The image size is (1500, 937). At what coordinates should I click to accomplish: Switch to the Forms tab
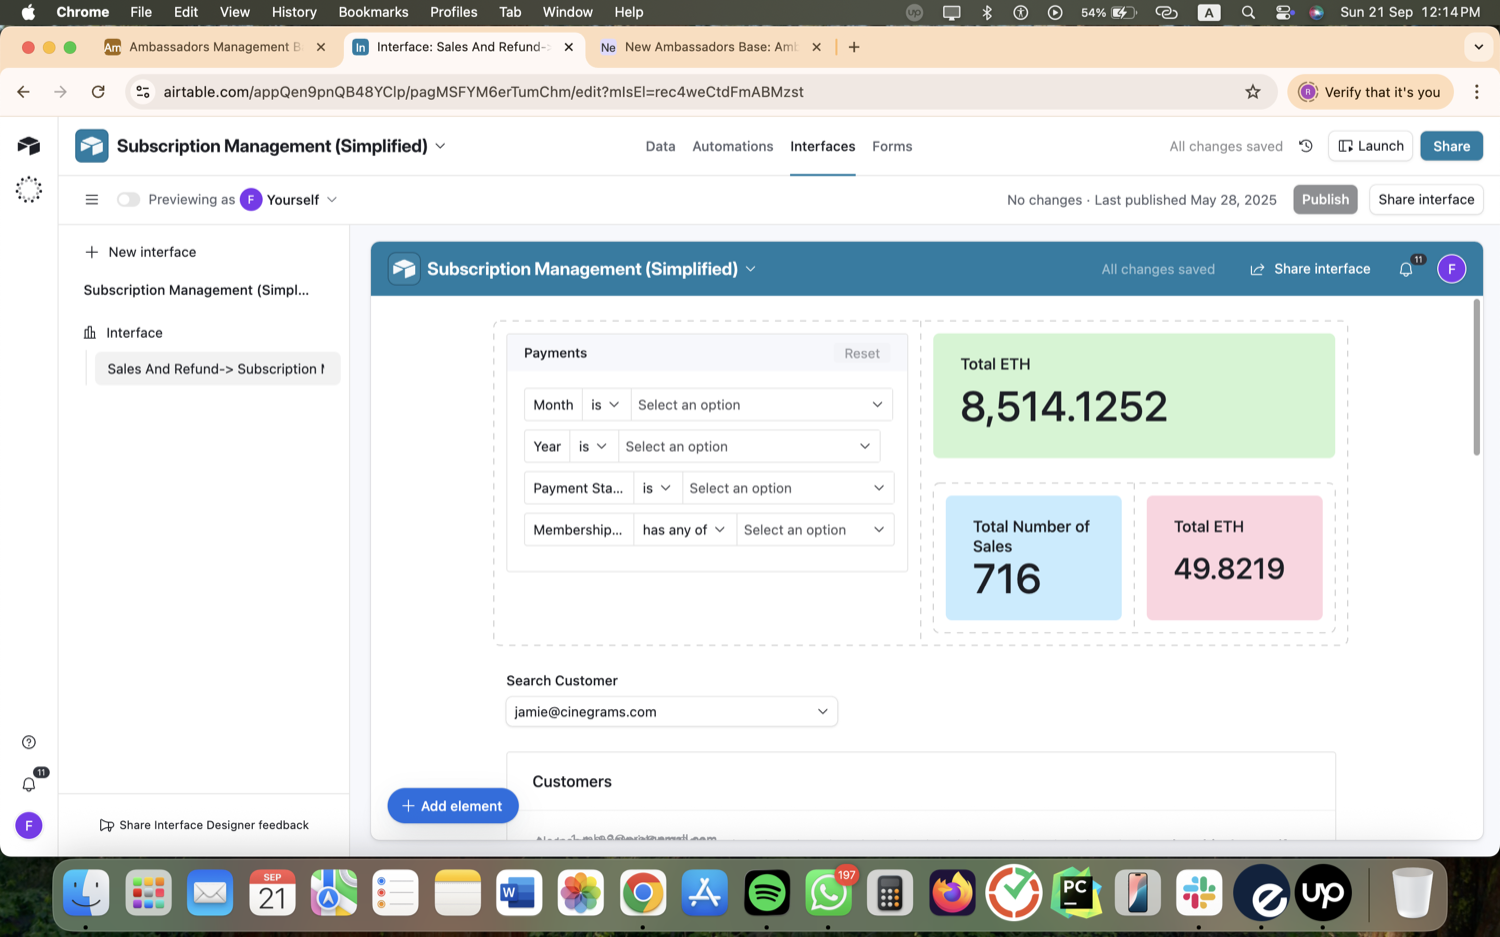pos(892,146)
